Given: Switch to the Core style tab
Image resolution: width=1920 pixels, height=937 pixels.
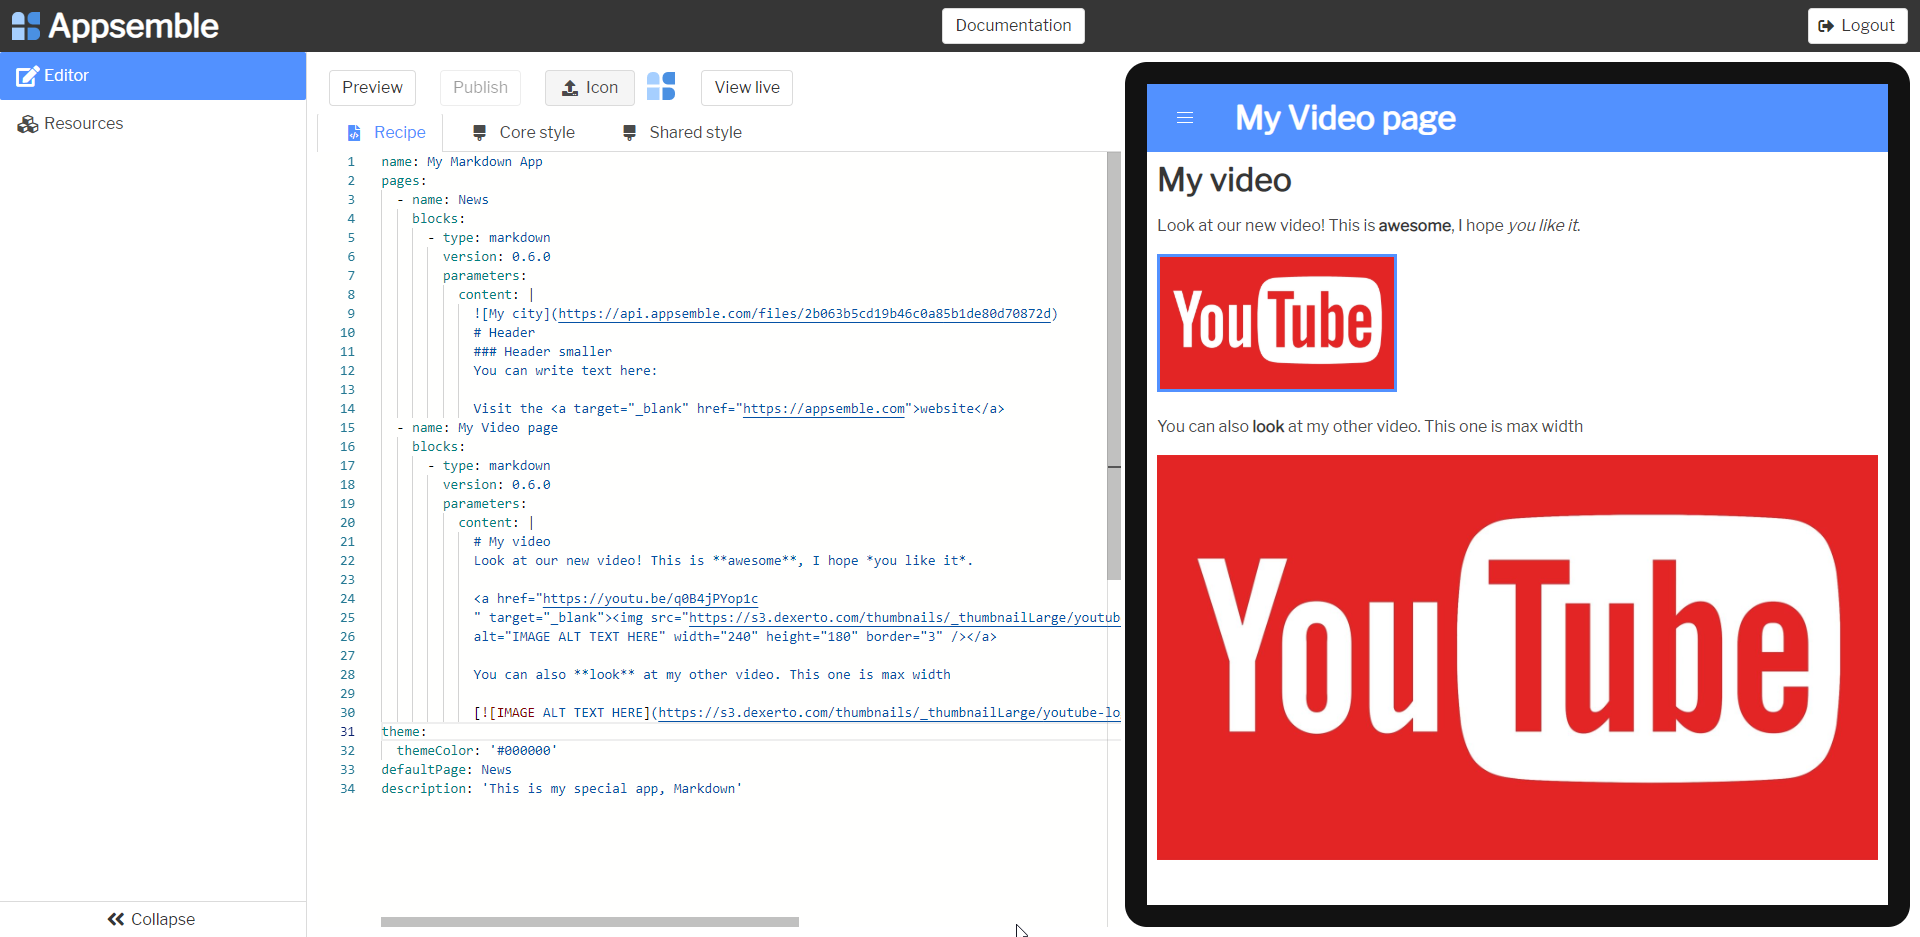Looking at the screenshot, I should coord(524,133).
